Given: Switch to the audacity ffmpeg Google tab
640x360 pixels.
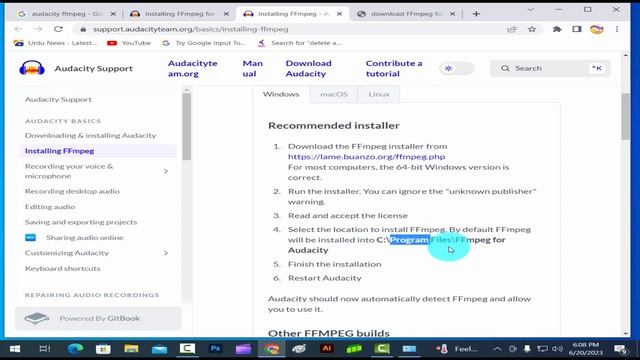Looking at the screenshot, I should point(67,13).
